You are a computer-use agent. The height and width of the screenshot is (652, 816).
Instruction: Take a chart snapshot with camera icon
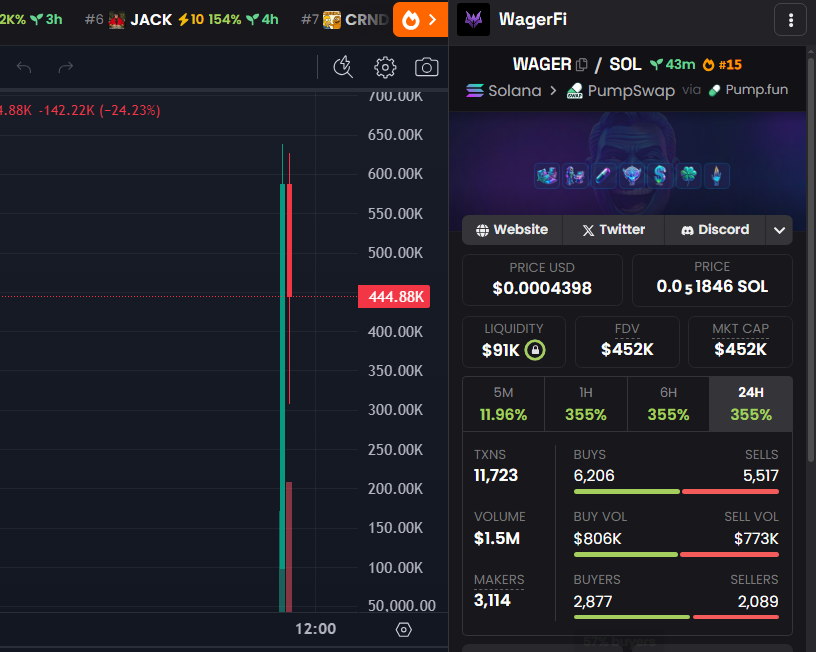pyautogui.click(x=427, y=67)
